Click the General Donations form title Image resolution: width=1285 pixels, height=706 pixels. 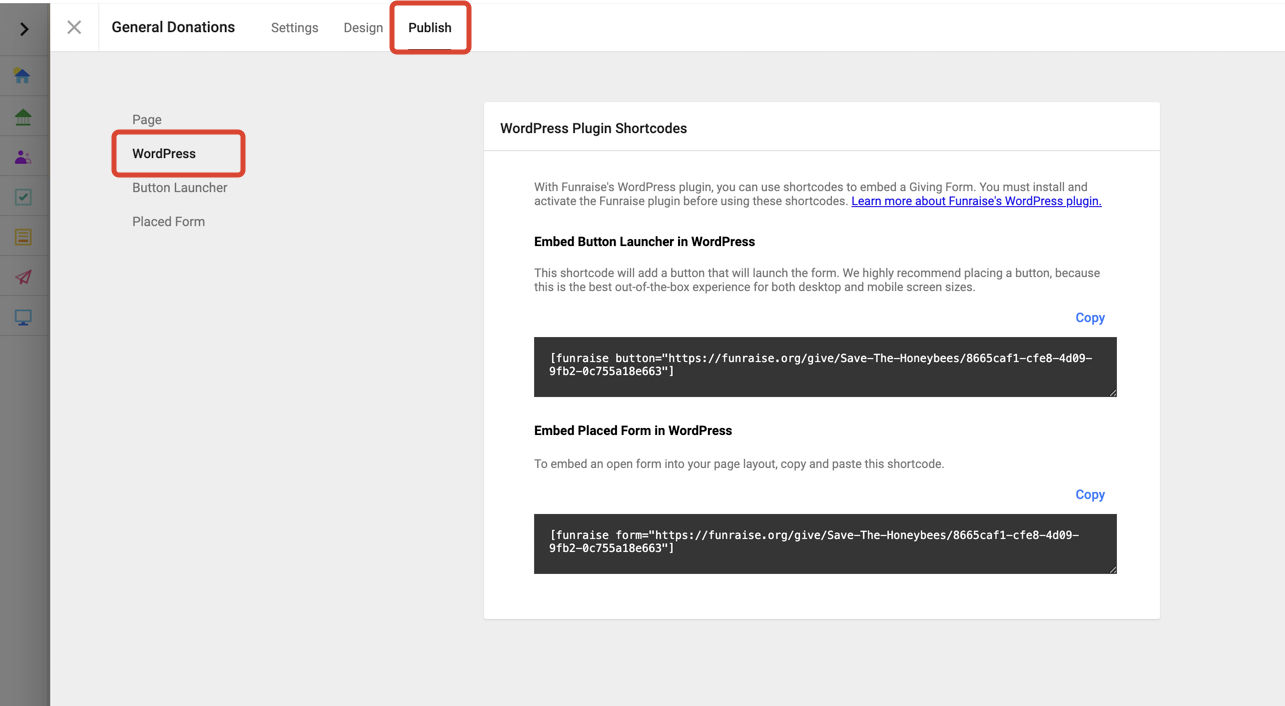(x=173, y=28)
